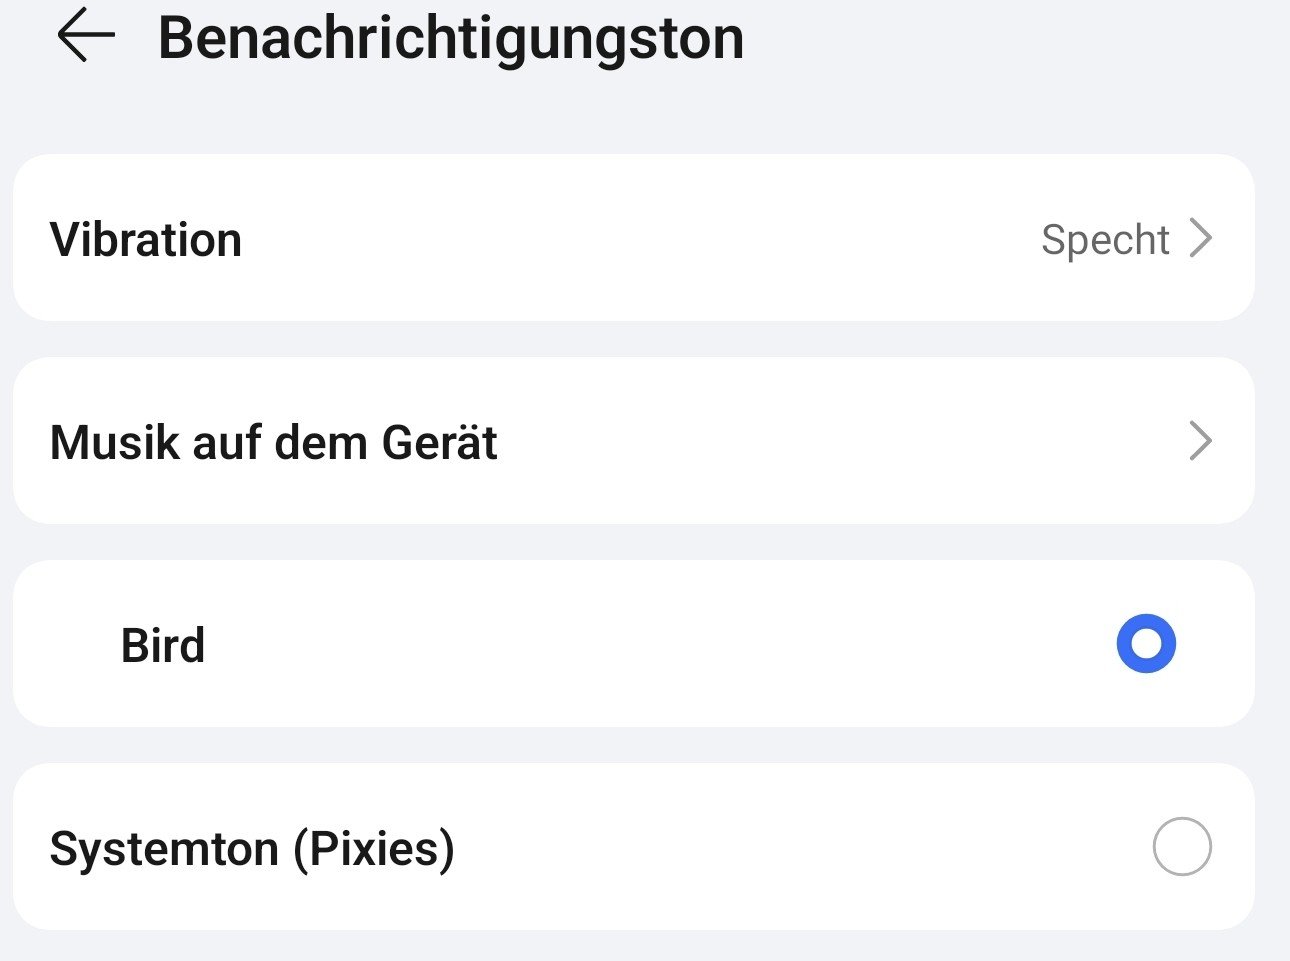Click empty header area right of the title
The height and width of the screenshot is (961, 1290).
[x=1000, y=38]
